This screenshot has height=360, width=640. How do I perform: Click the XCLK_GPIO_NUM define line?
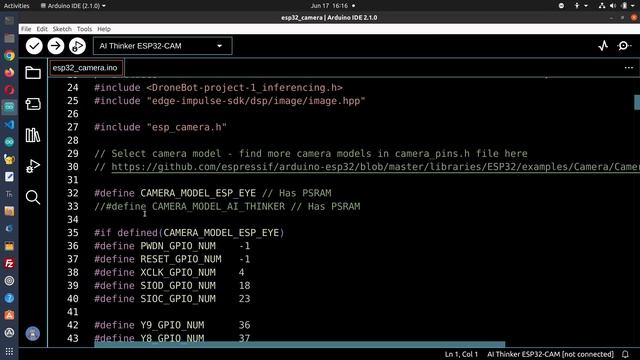tap(169, 272)
